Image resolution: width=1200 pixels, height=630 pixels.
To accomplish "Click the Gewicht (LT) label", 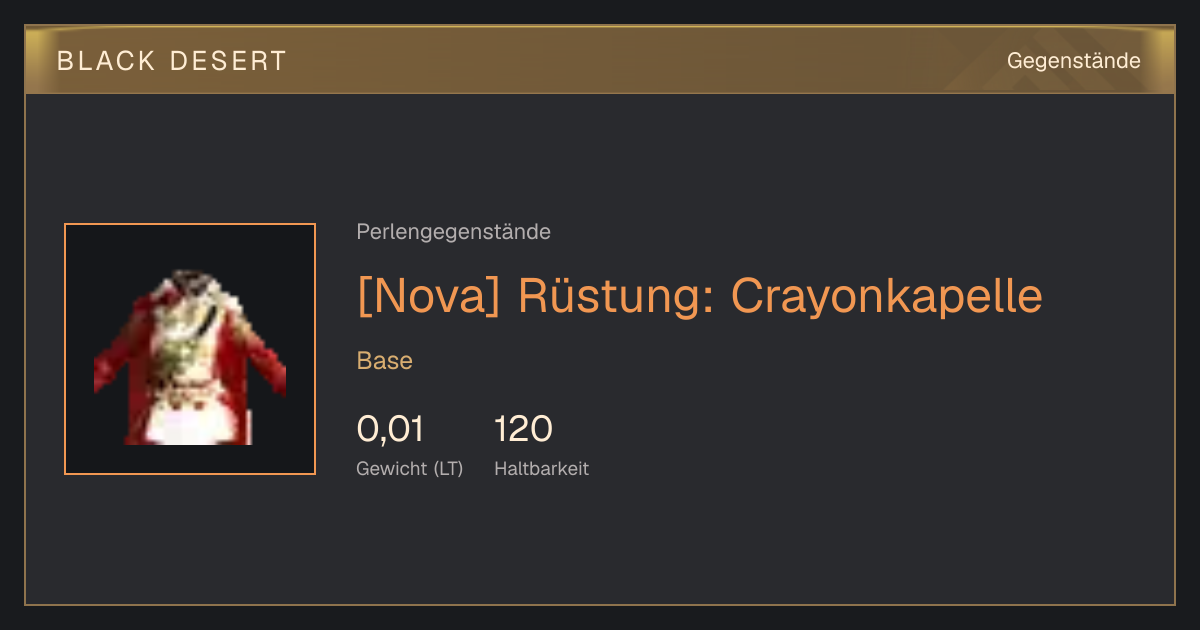I will pos(410,468).
